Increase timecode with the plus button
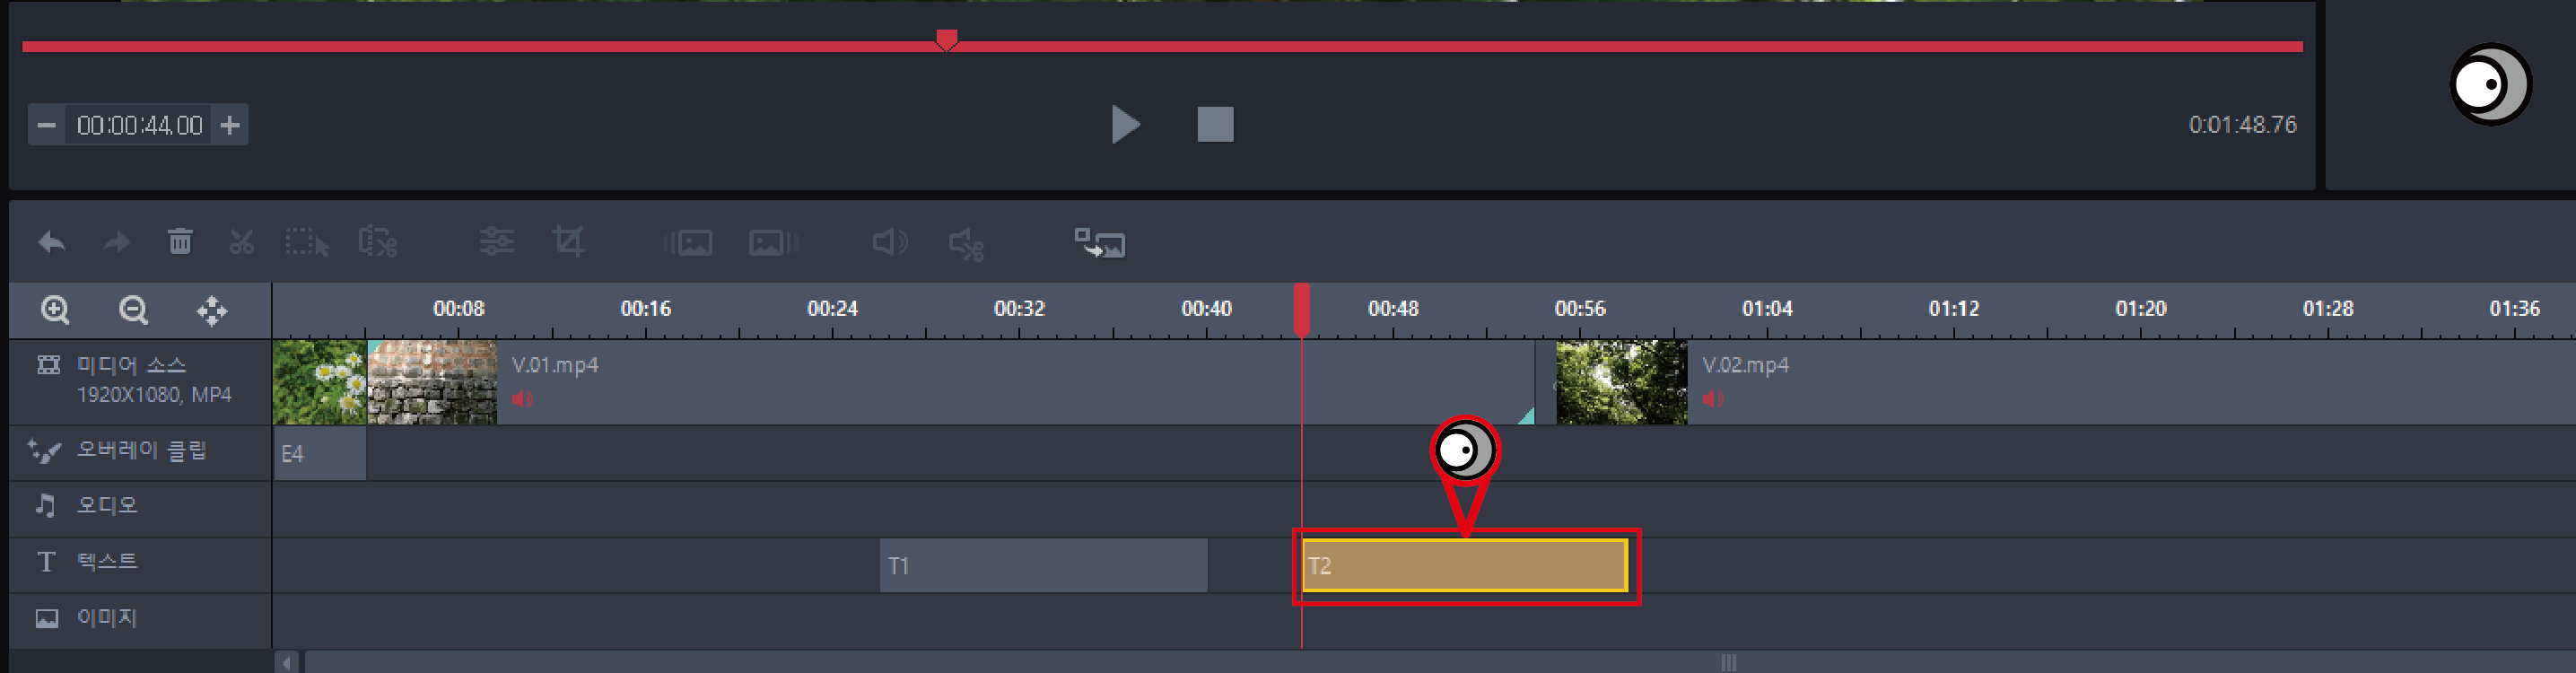This screenshot has width=2576, height=673. coord(230,125)
